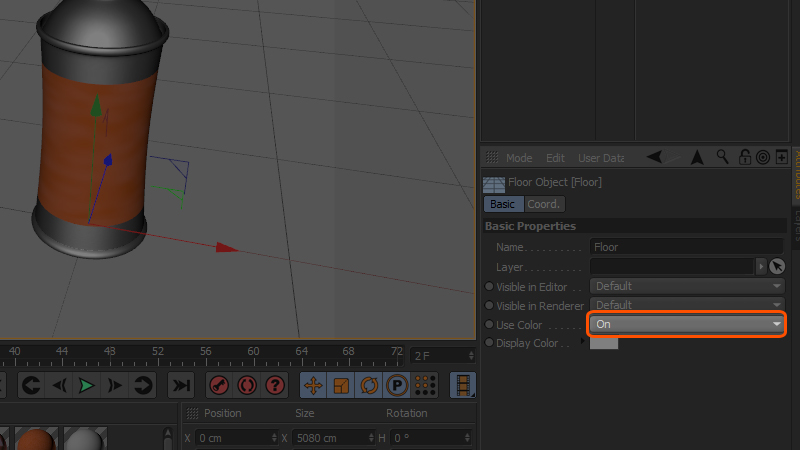Click the parameter keying P icon
The height and width of the screenshot is (450, 800).
click(x=397, y=385)
